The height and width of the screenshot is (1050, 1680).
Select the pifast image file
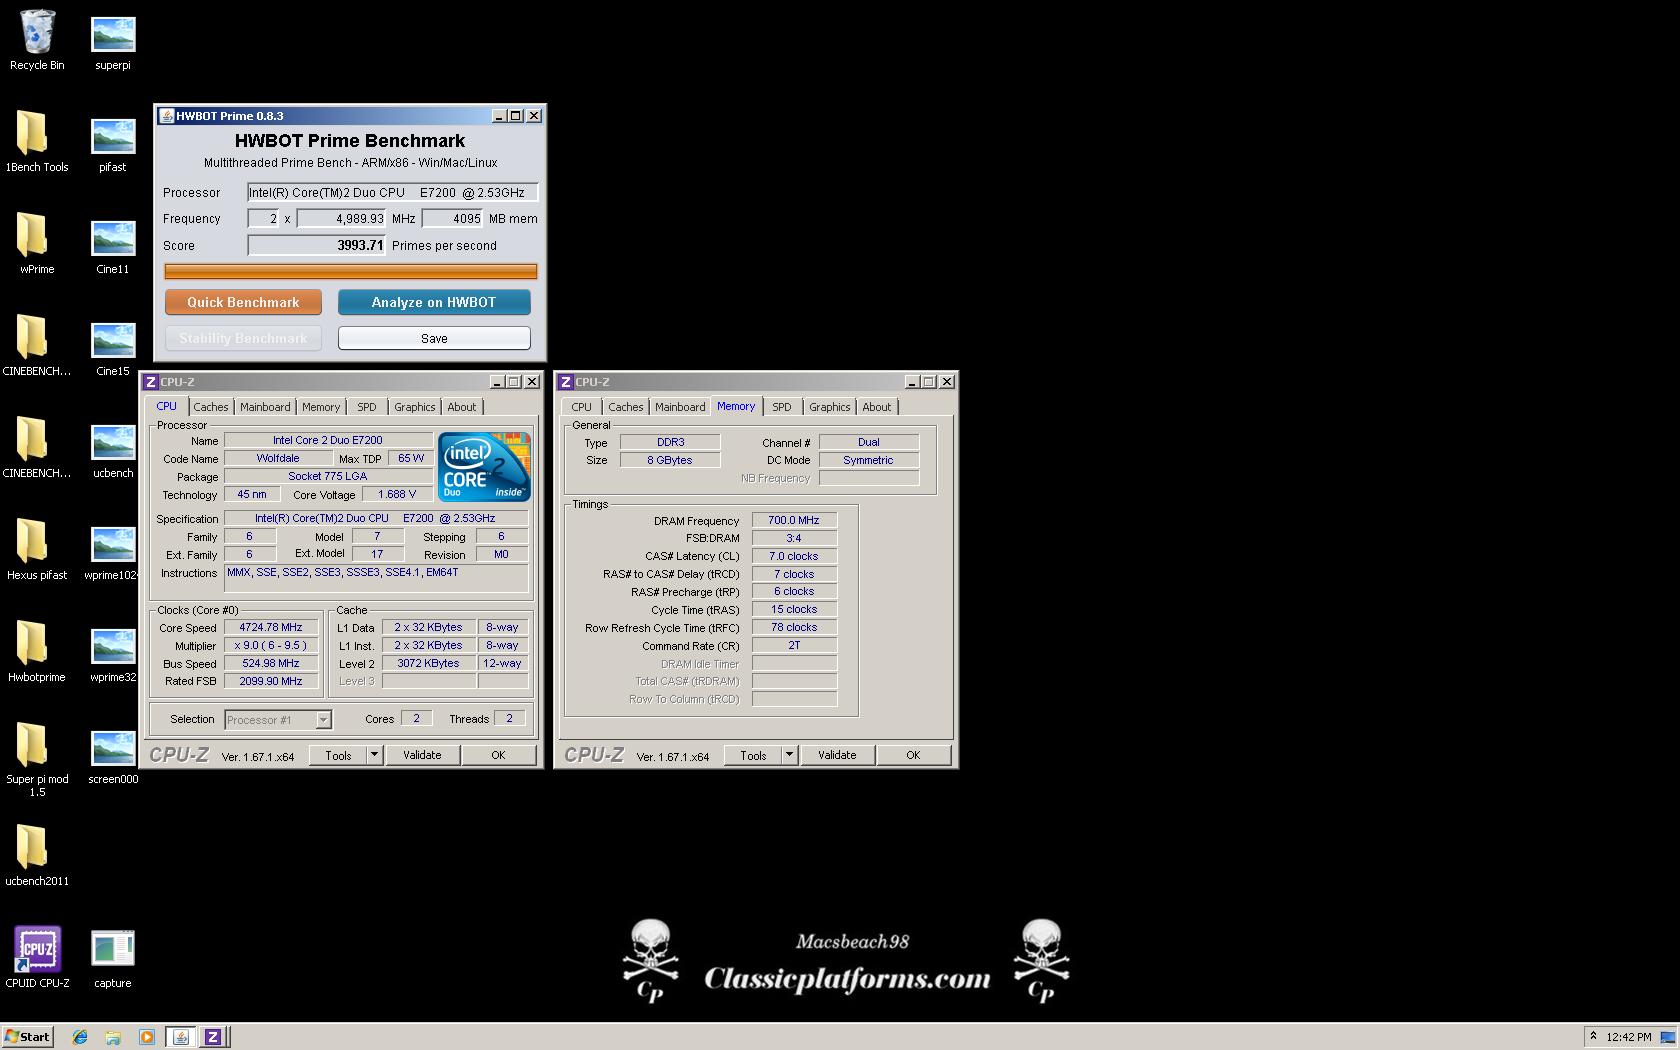113,144
